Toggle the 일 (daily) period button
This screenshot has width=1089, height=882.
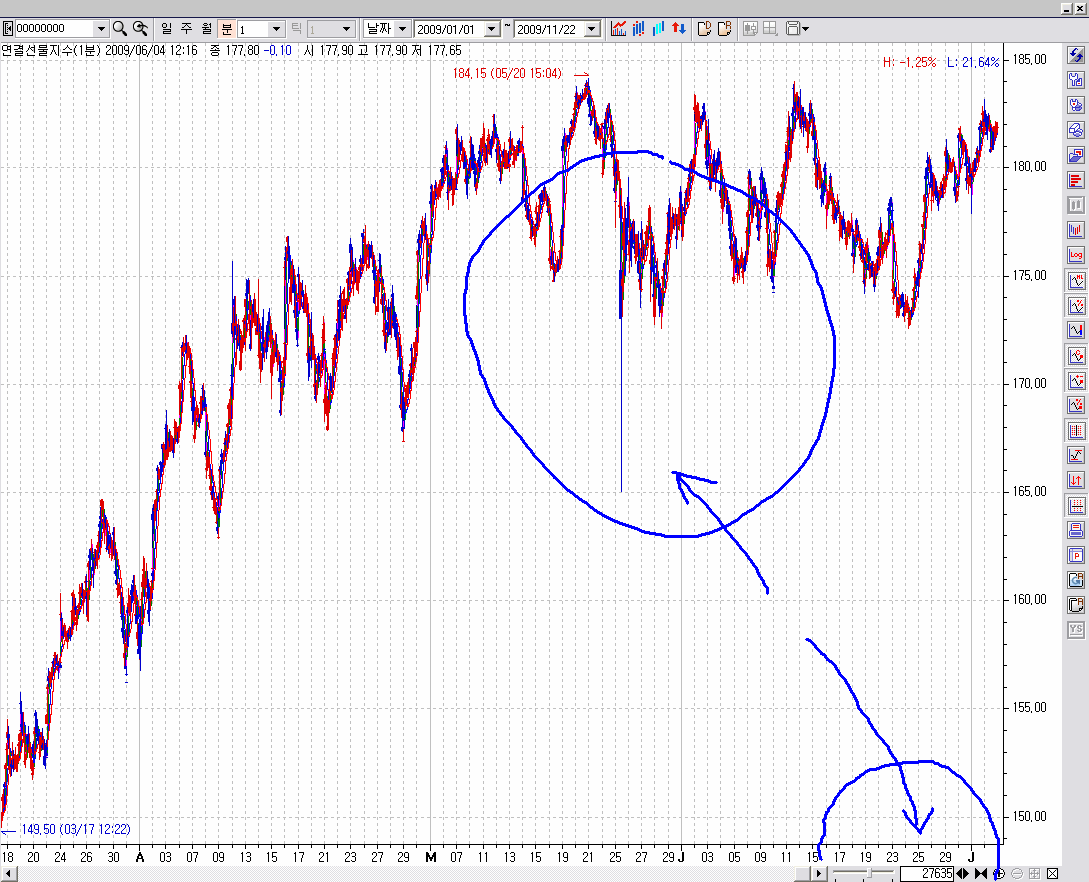coord(166,29)
